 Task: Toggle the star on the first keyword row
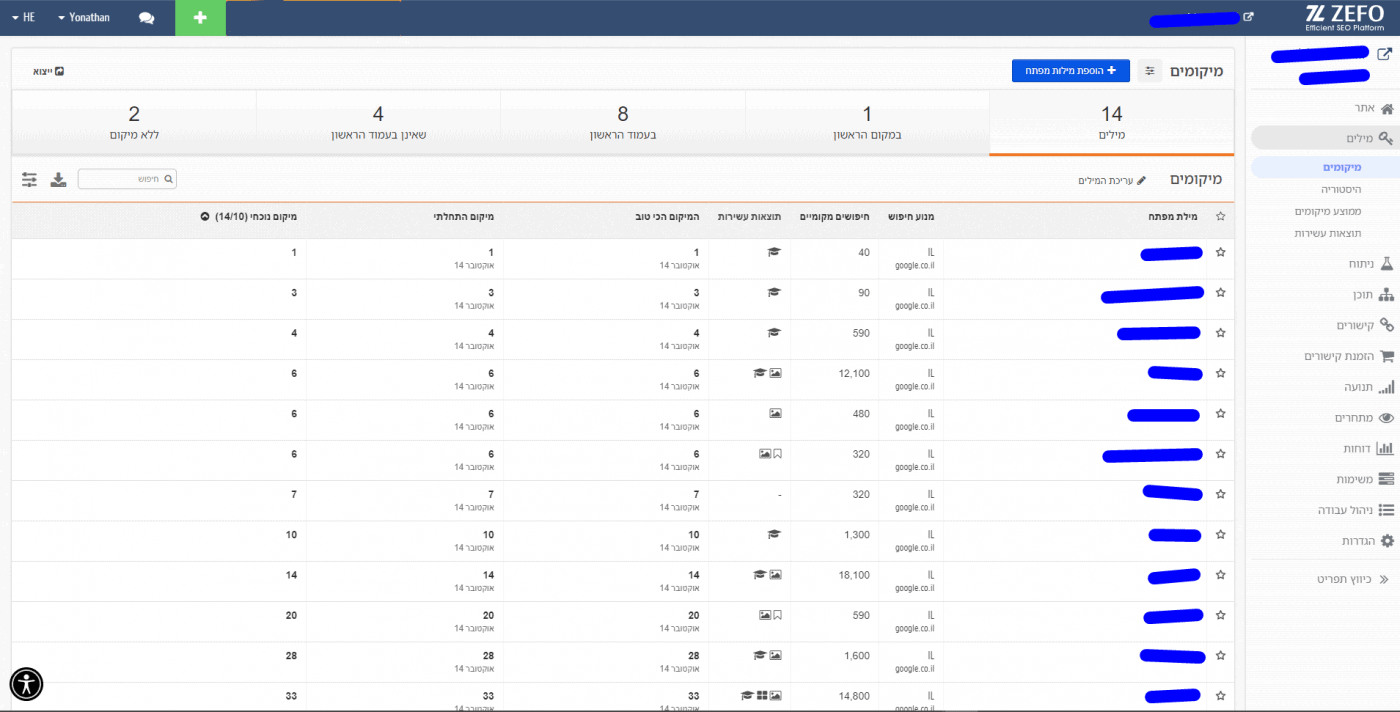tap(1220, 253)
